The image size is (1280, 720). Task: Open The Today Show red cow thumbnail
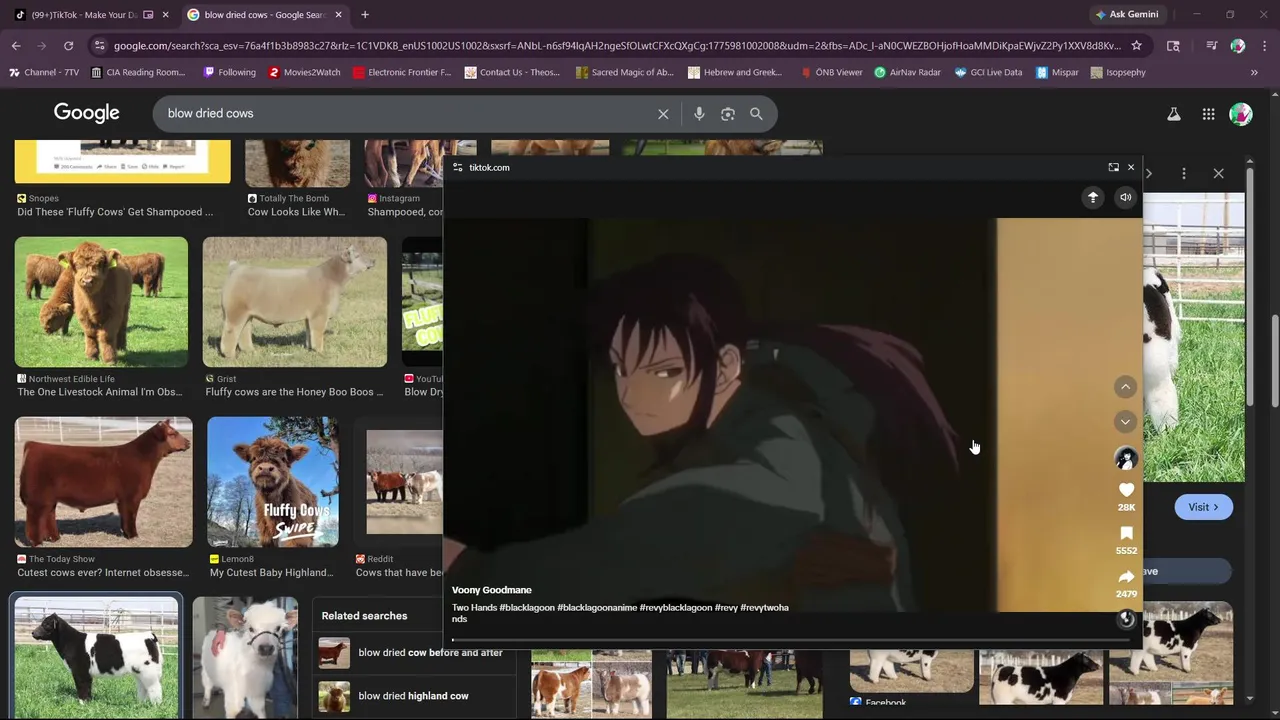[x=103, y=482]
